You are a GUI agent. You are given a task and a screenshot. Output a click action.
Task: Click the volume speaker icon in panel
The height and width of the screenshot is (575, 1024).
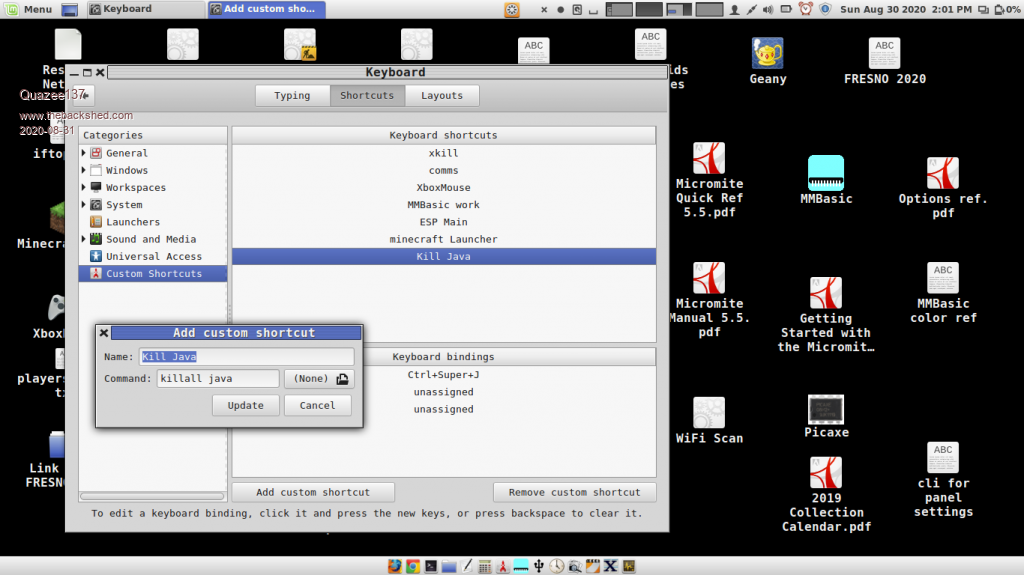[x=768, y=9]
